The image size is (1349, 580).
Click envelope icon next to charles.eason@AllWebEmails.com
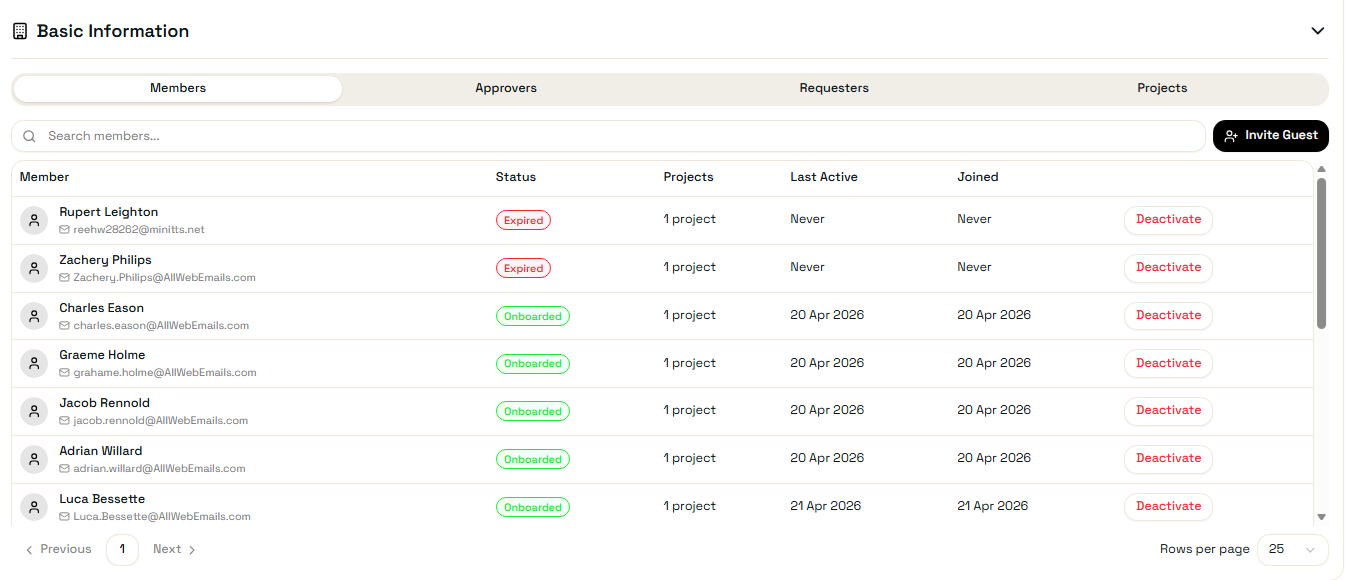click(65, 326)
